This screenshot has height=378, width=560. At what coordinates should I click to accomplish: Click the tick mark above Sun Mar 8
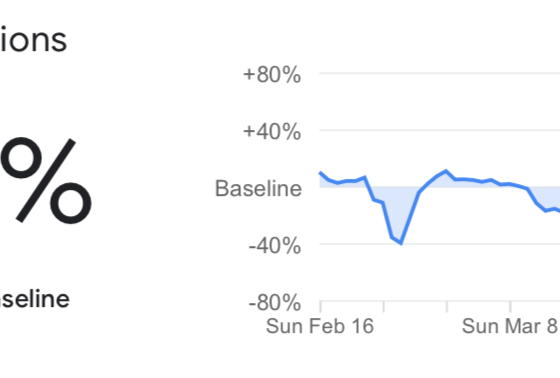pyautogui.click(x=510, y=307)
